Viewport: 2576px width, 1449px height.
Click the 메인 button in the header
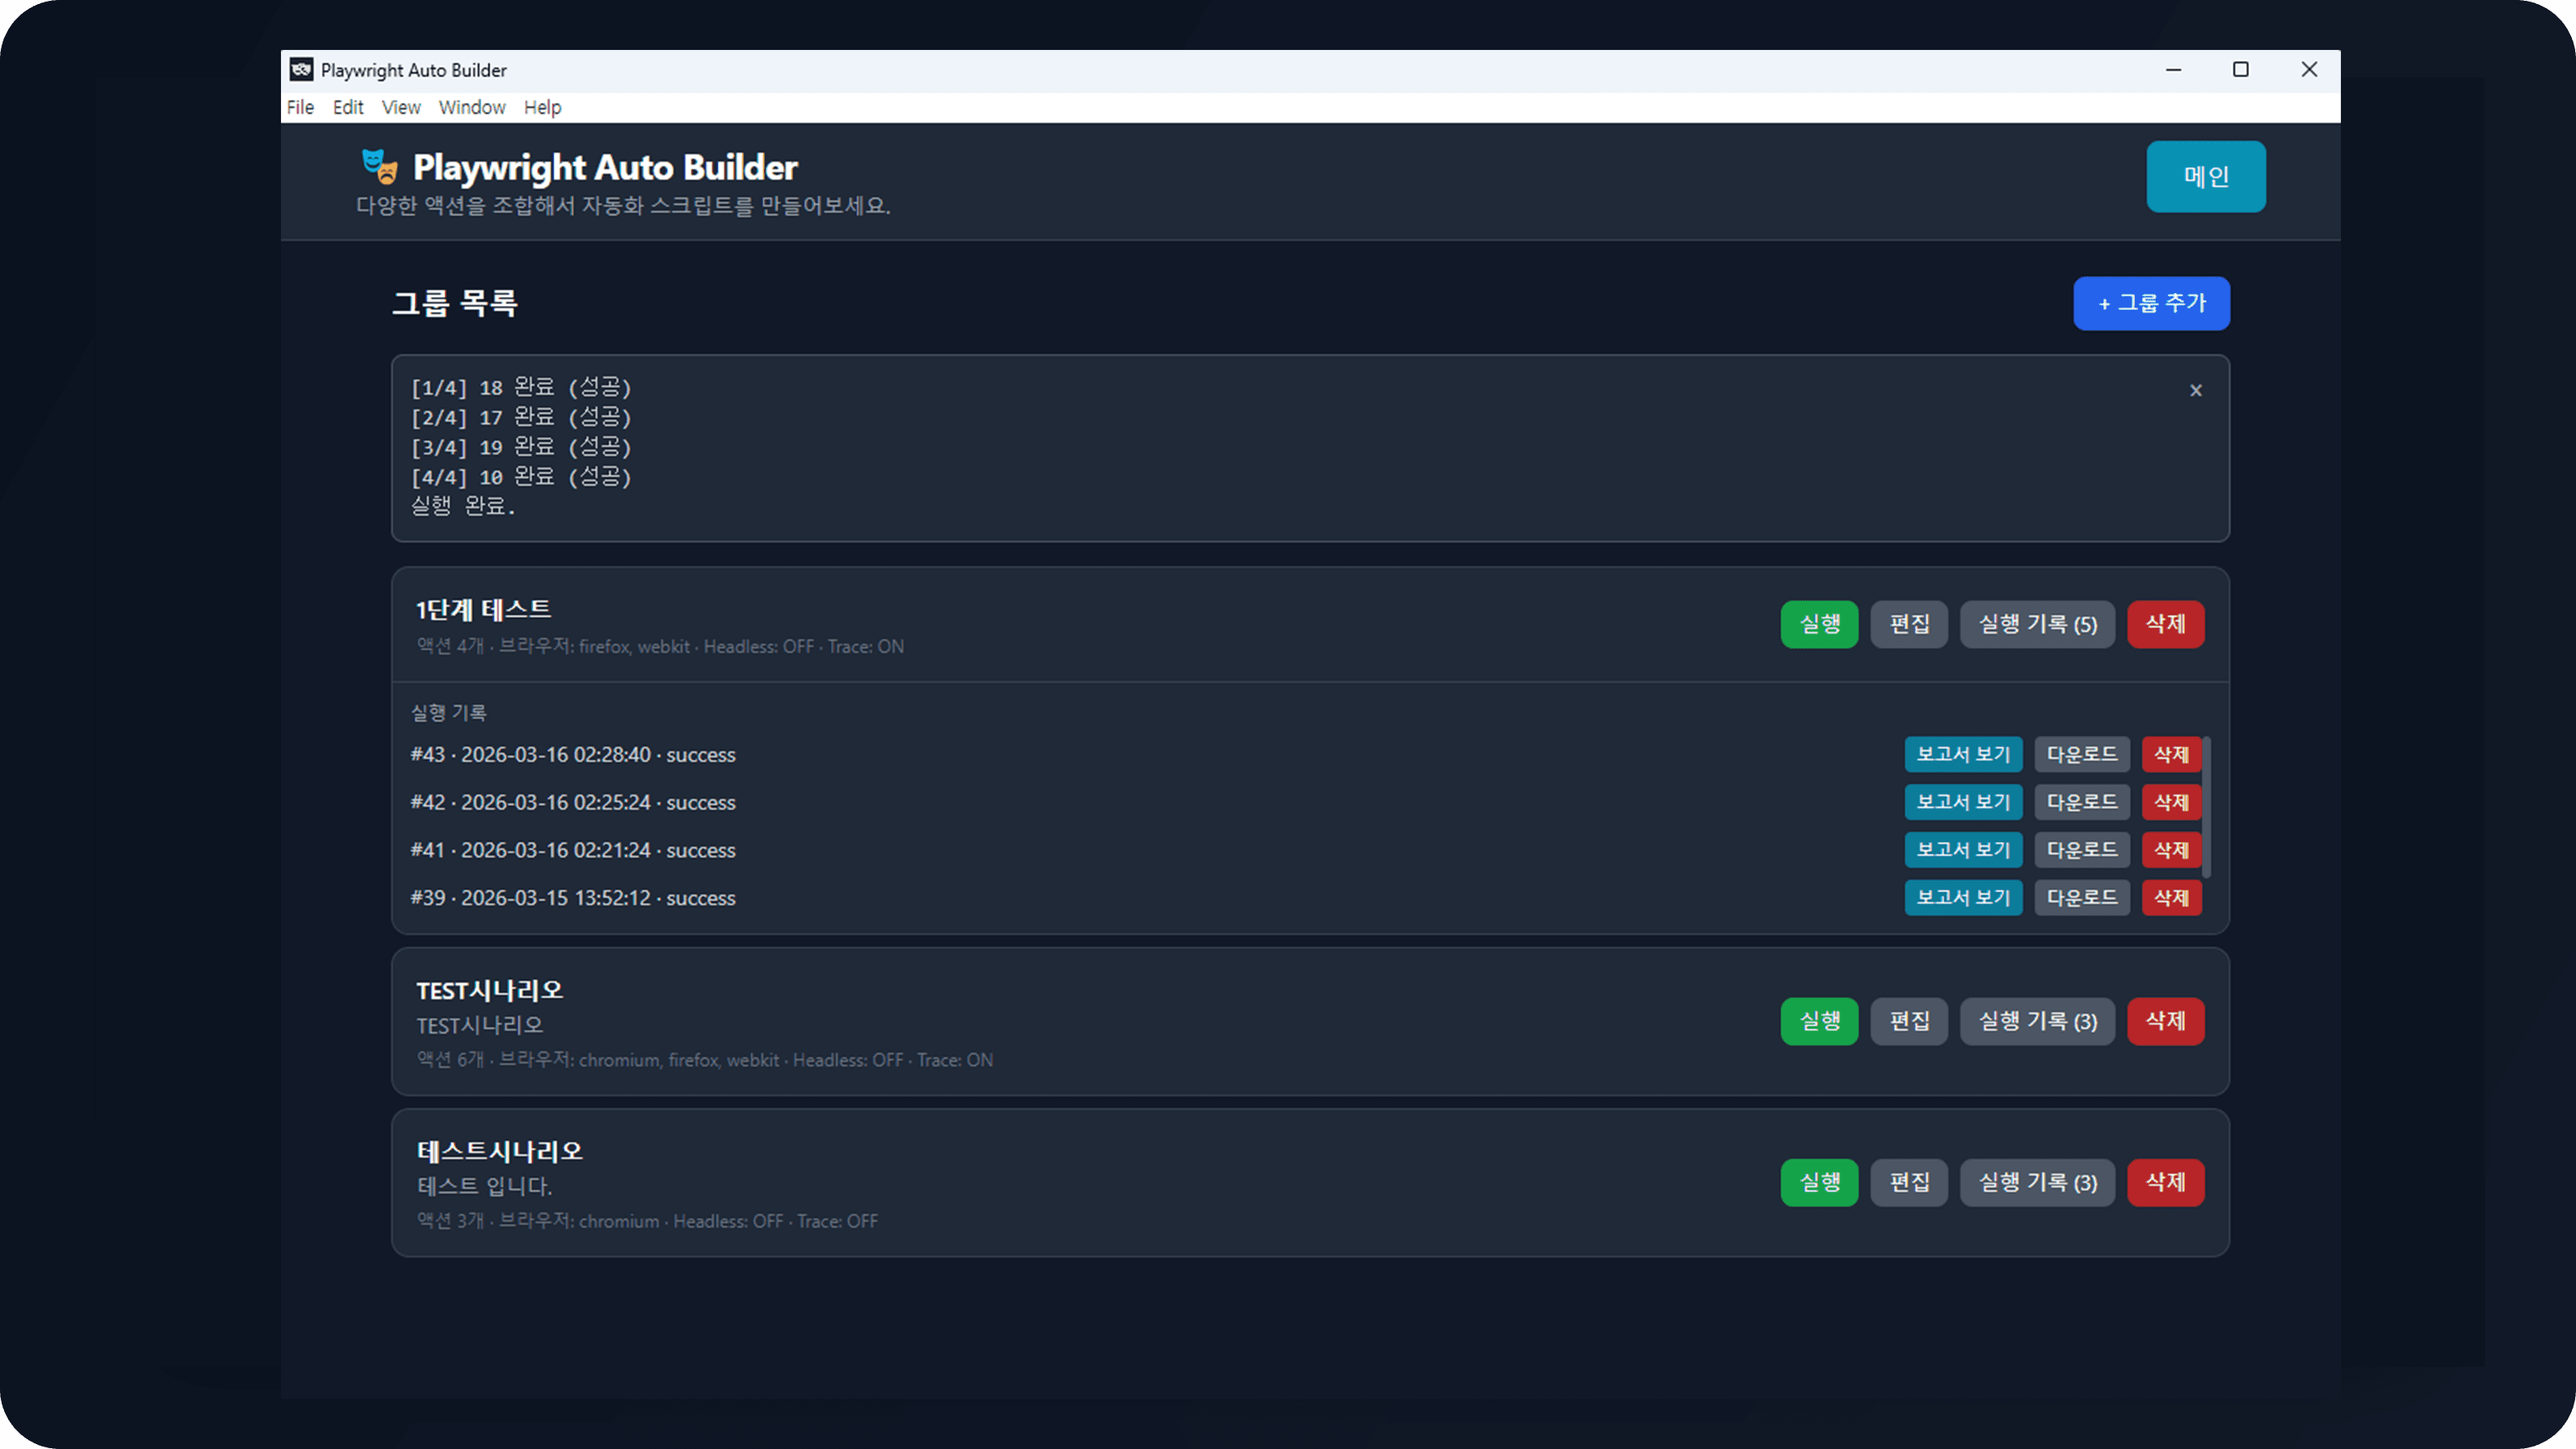2205,176
